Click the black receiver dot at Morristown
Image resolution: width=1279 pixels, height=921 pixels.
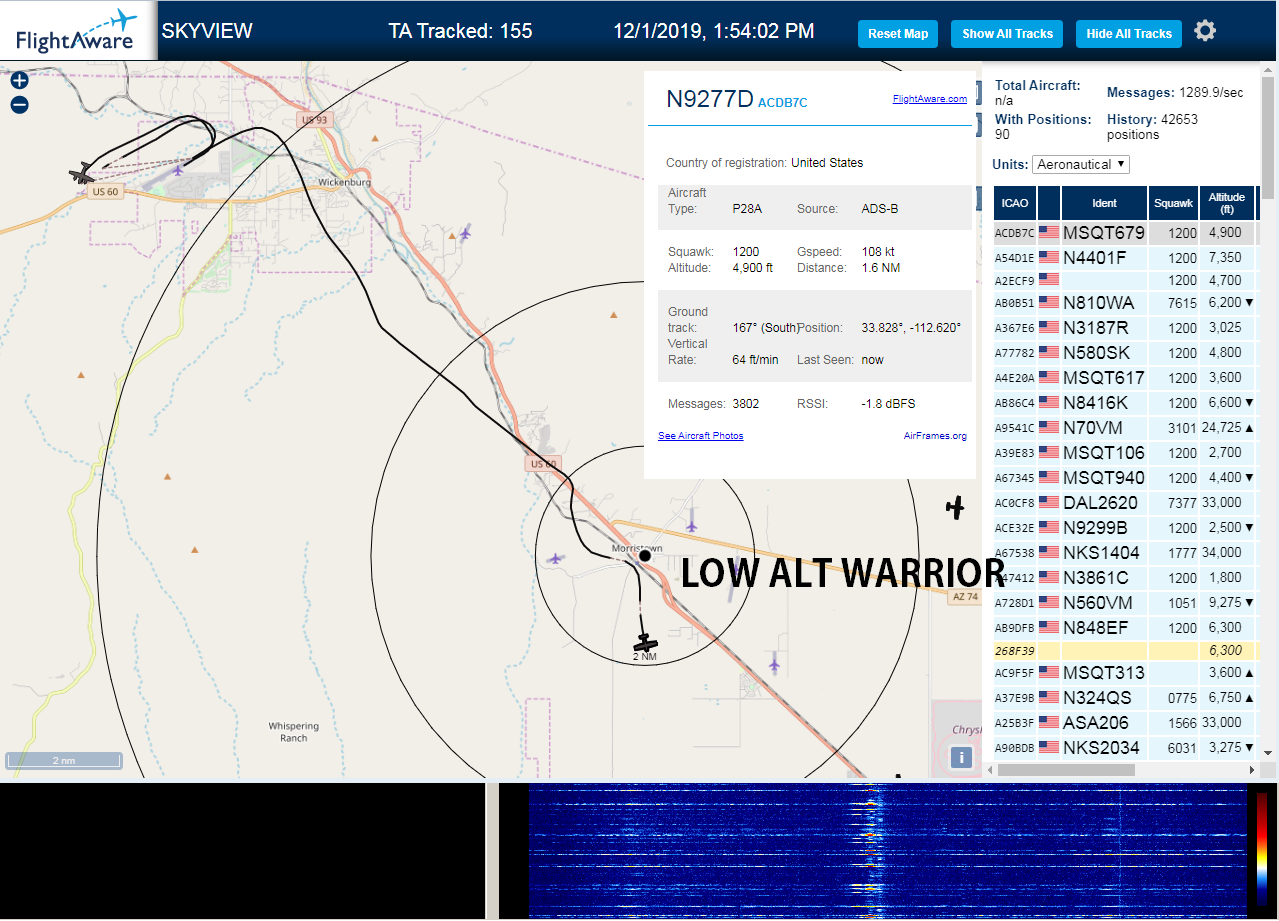pyautogui.click(x=645, y=555)
